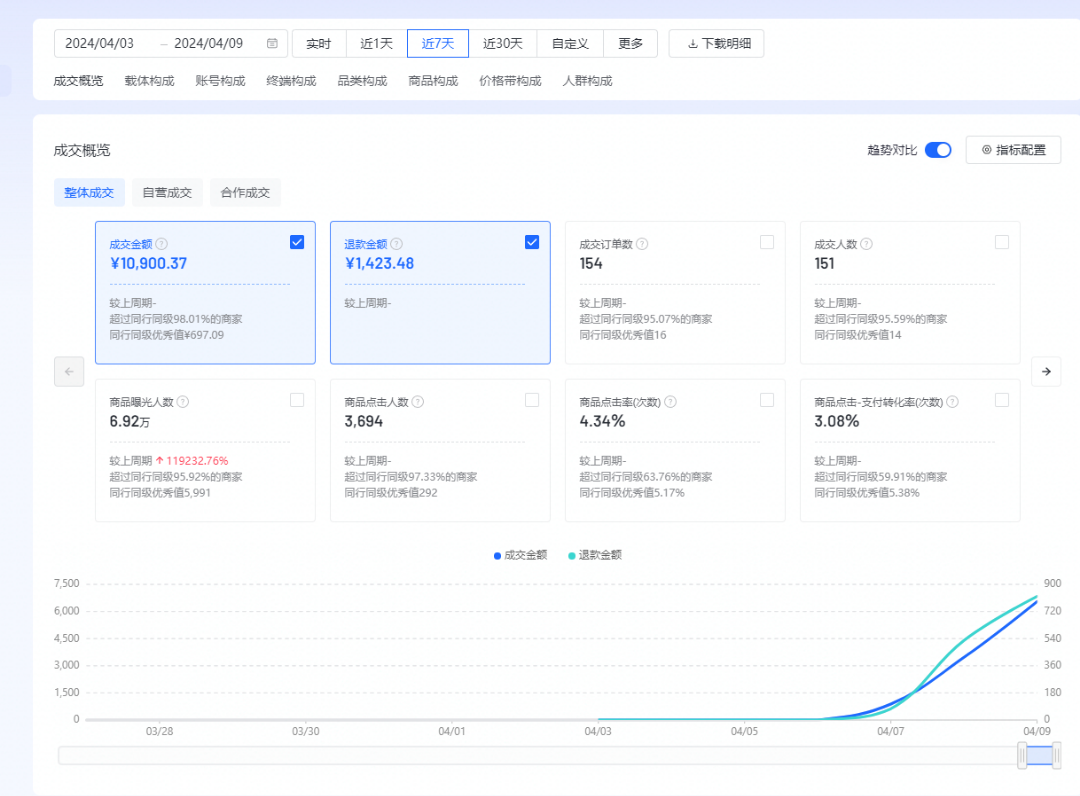1080x796 pixels.
Task: Click the chart range slider right handle
Action: coord(1056,755)
